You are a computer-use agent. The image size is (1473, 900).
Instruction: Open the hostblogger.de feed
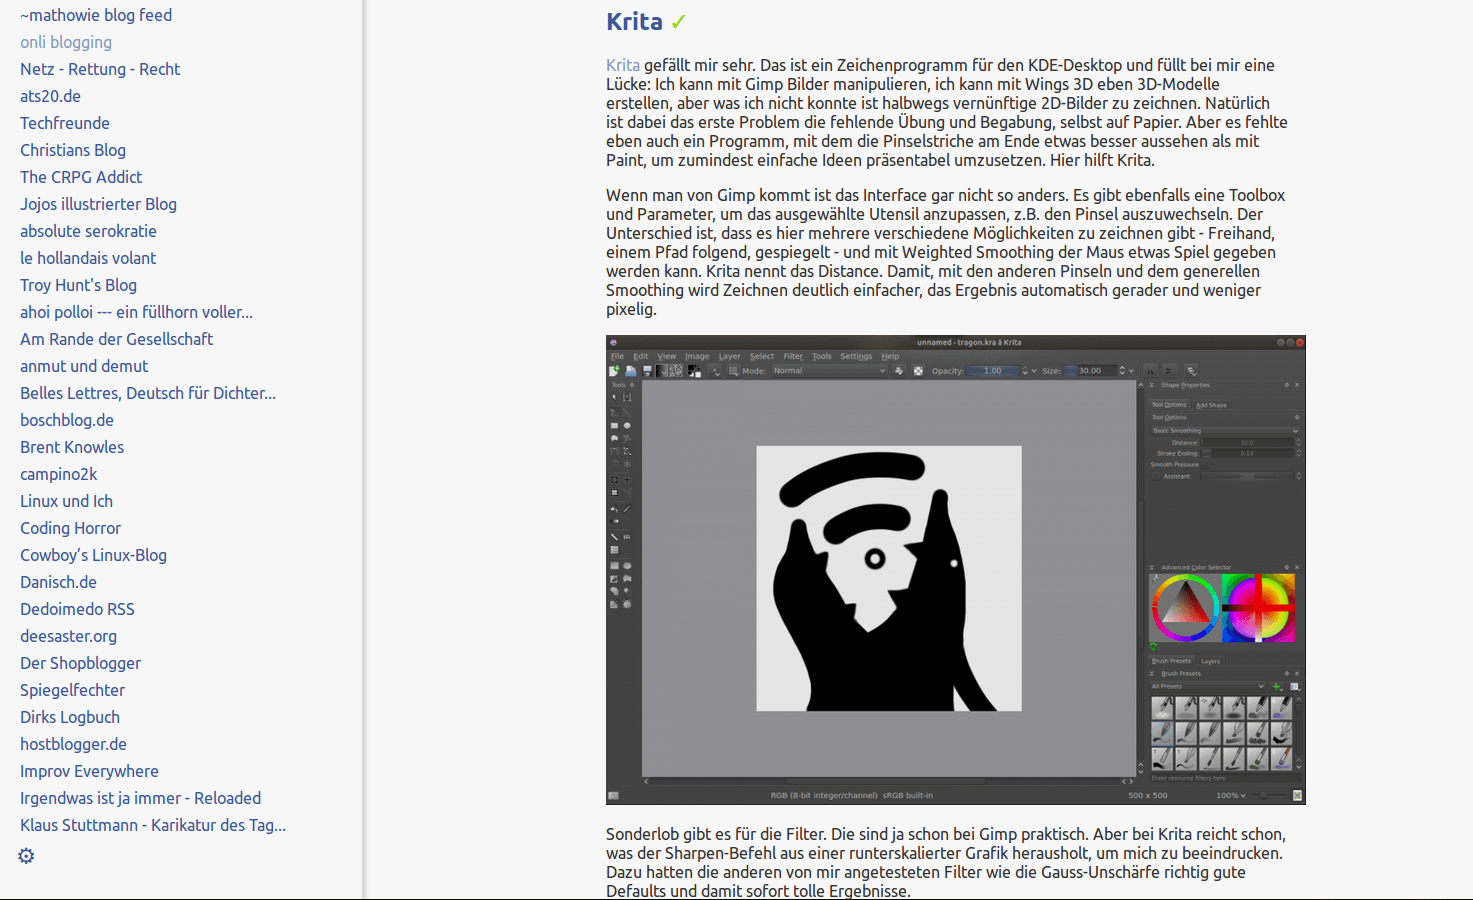click(73, 744)
